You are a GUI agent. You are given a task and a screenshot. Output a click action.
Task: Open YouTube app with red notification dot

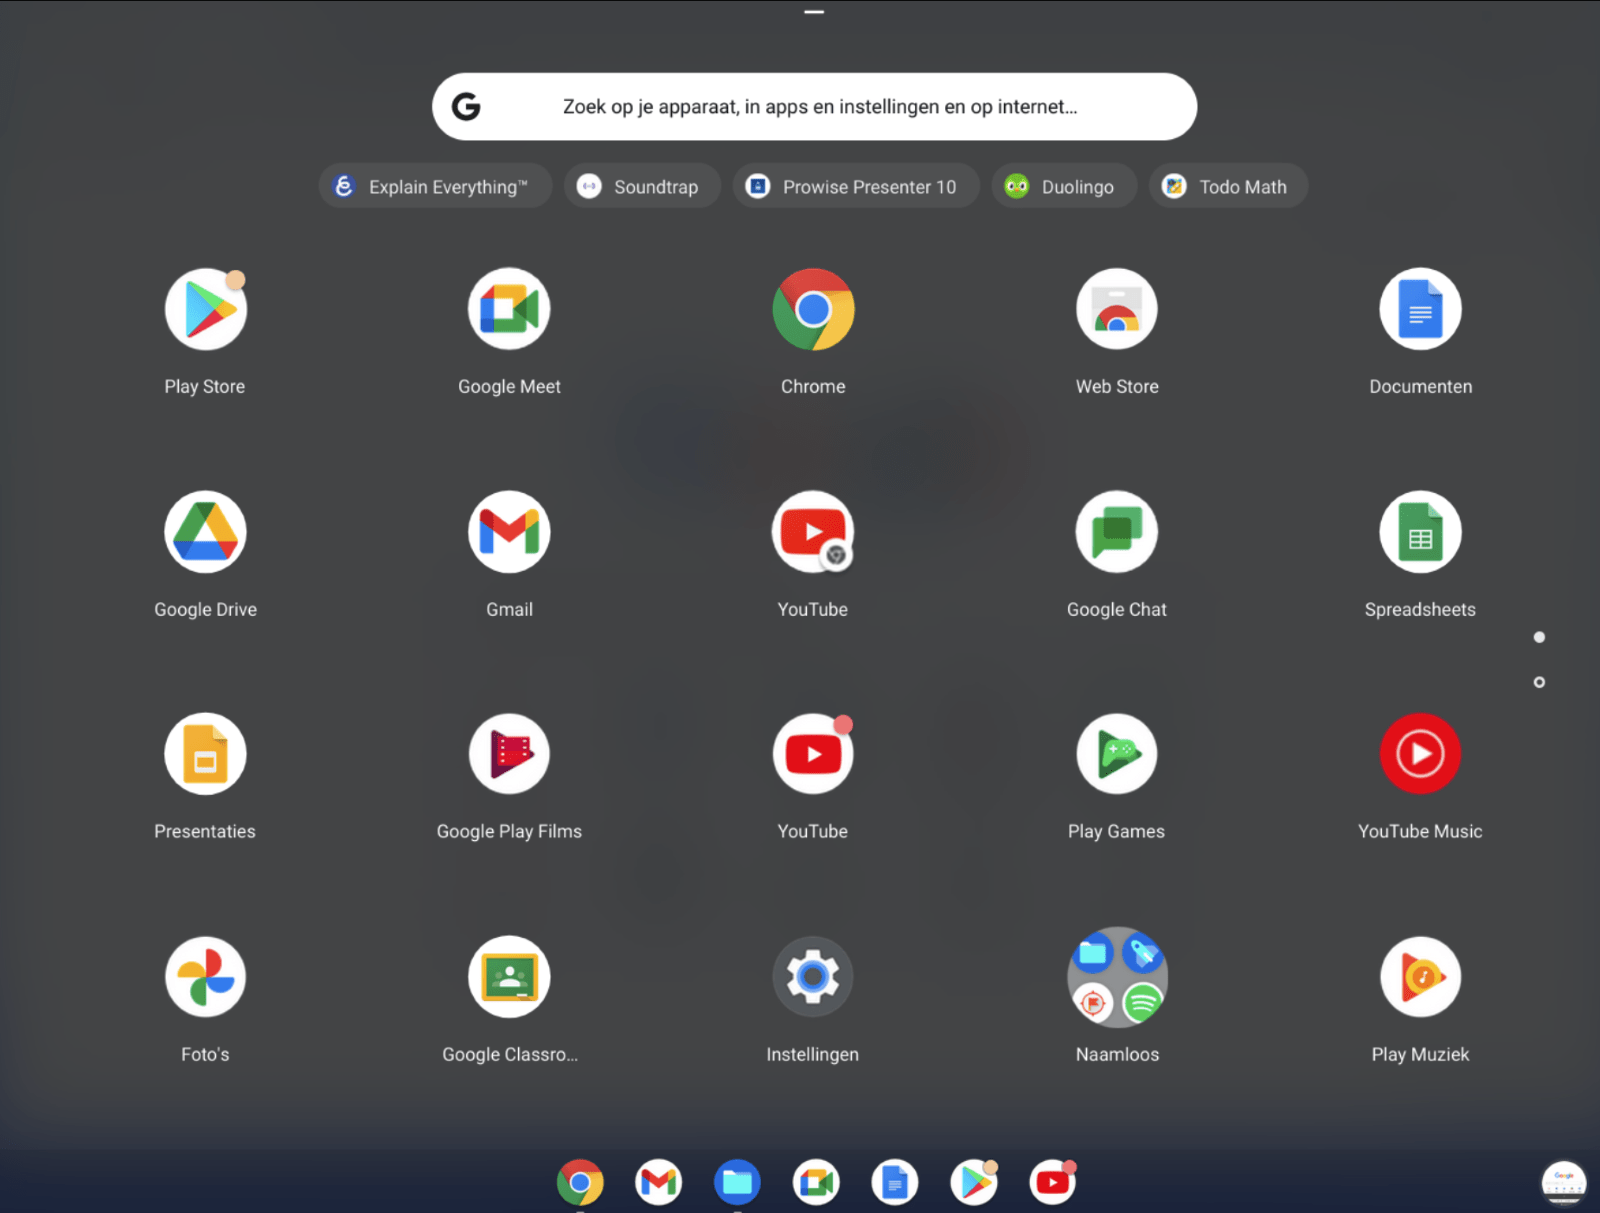(x=813, y=754)
